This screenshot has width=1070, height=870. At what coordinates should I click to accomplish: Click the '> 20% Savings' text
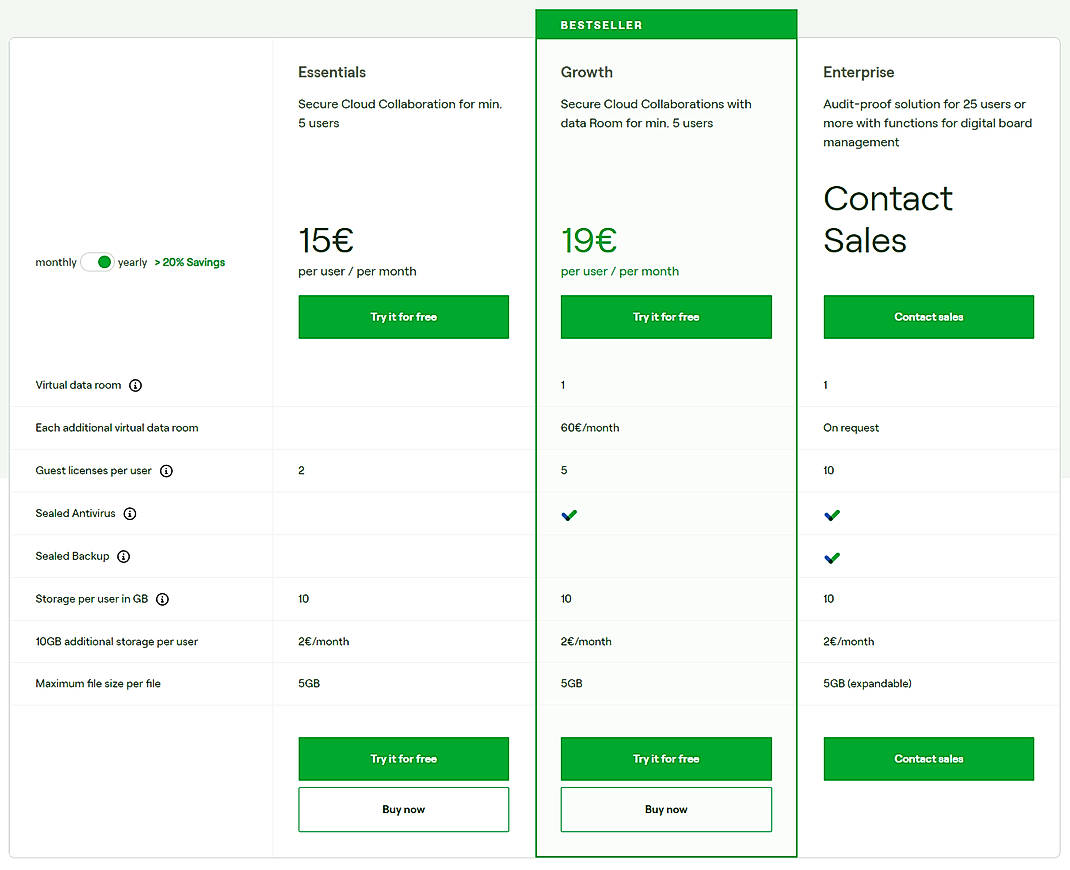(190, 262)
